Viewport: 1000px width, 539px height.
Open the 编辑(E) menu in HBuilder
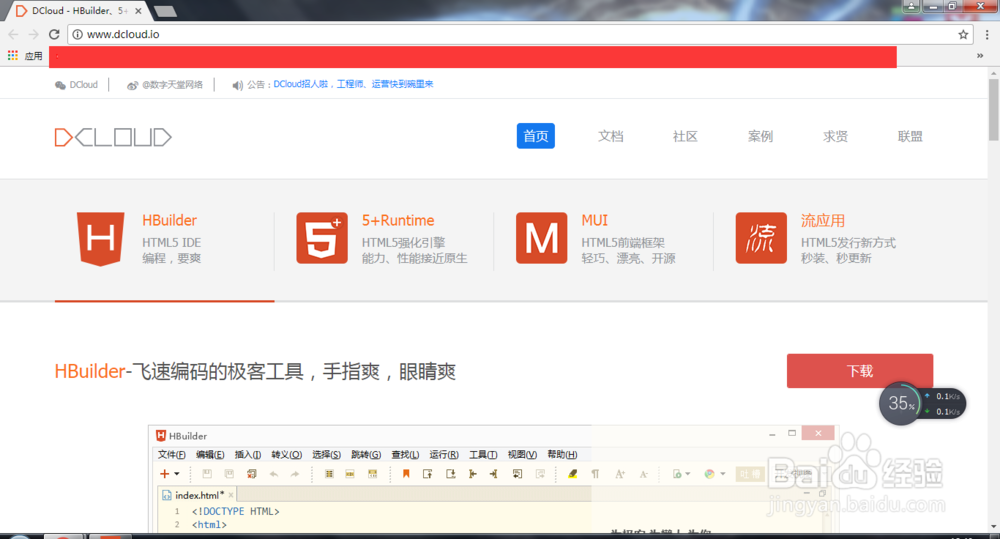[210, 454]
